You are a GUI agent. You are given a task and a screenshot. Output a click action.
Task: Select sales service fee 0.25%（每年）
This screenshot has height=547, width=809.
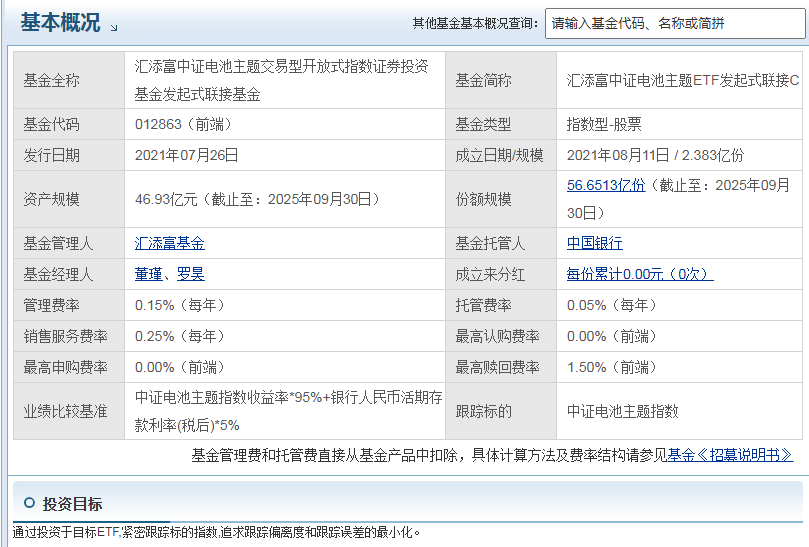click(x=180, y=336)
